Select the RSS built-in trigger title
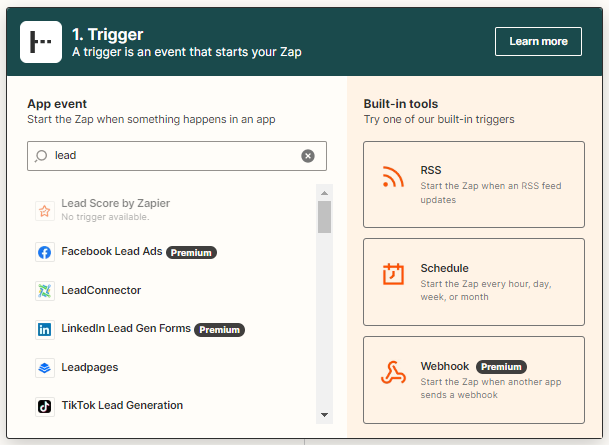609x445 pixels. click(x=431, y=170)
